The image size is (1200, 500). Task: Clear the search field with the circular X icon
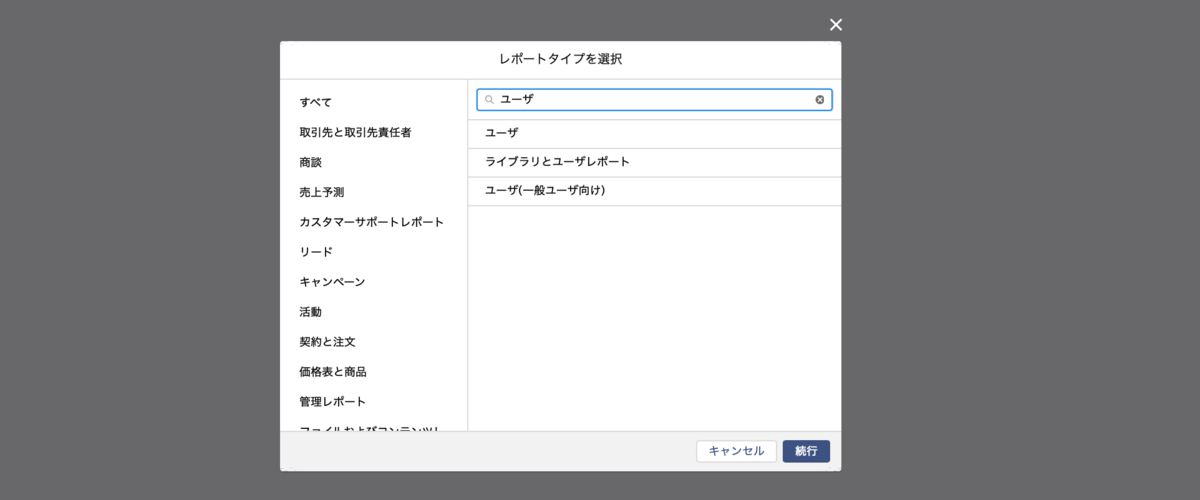point(820,100)
